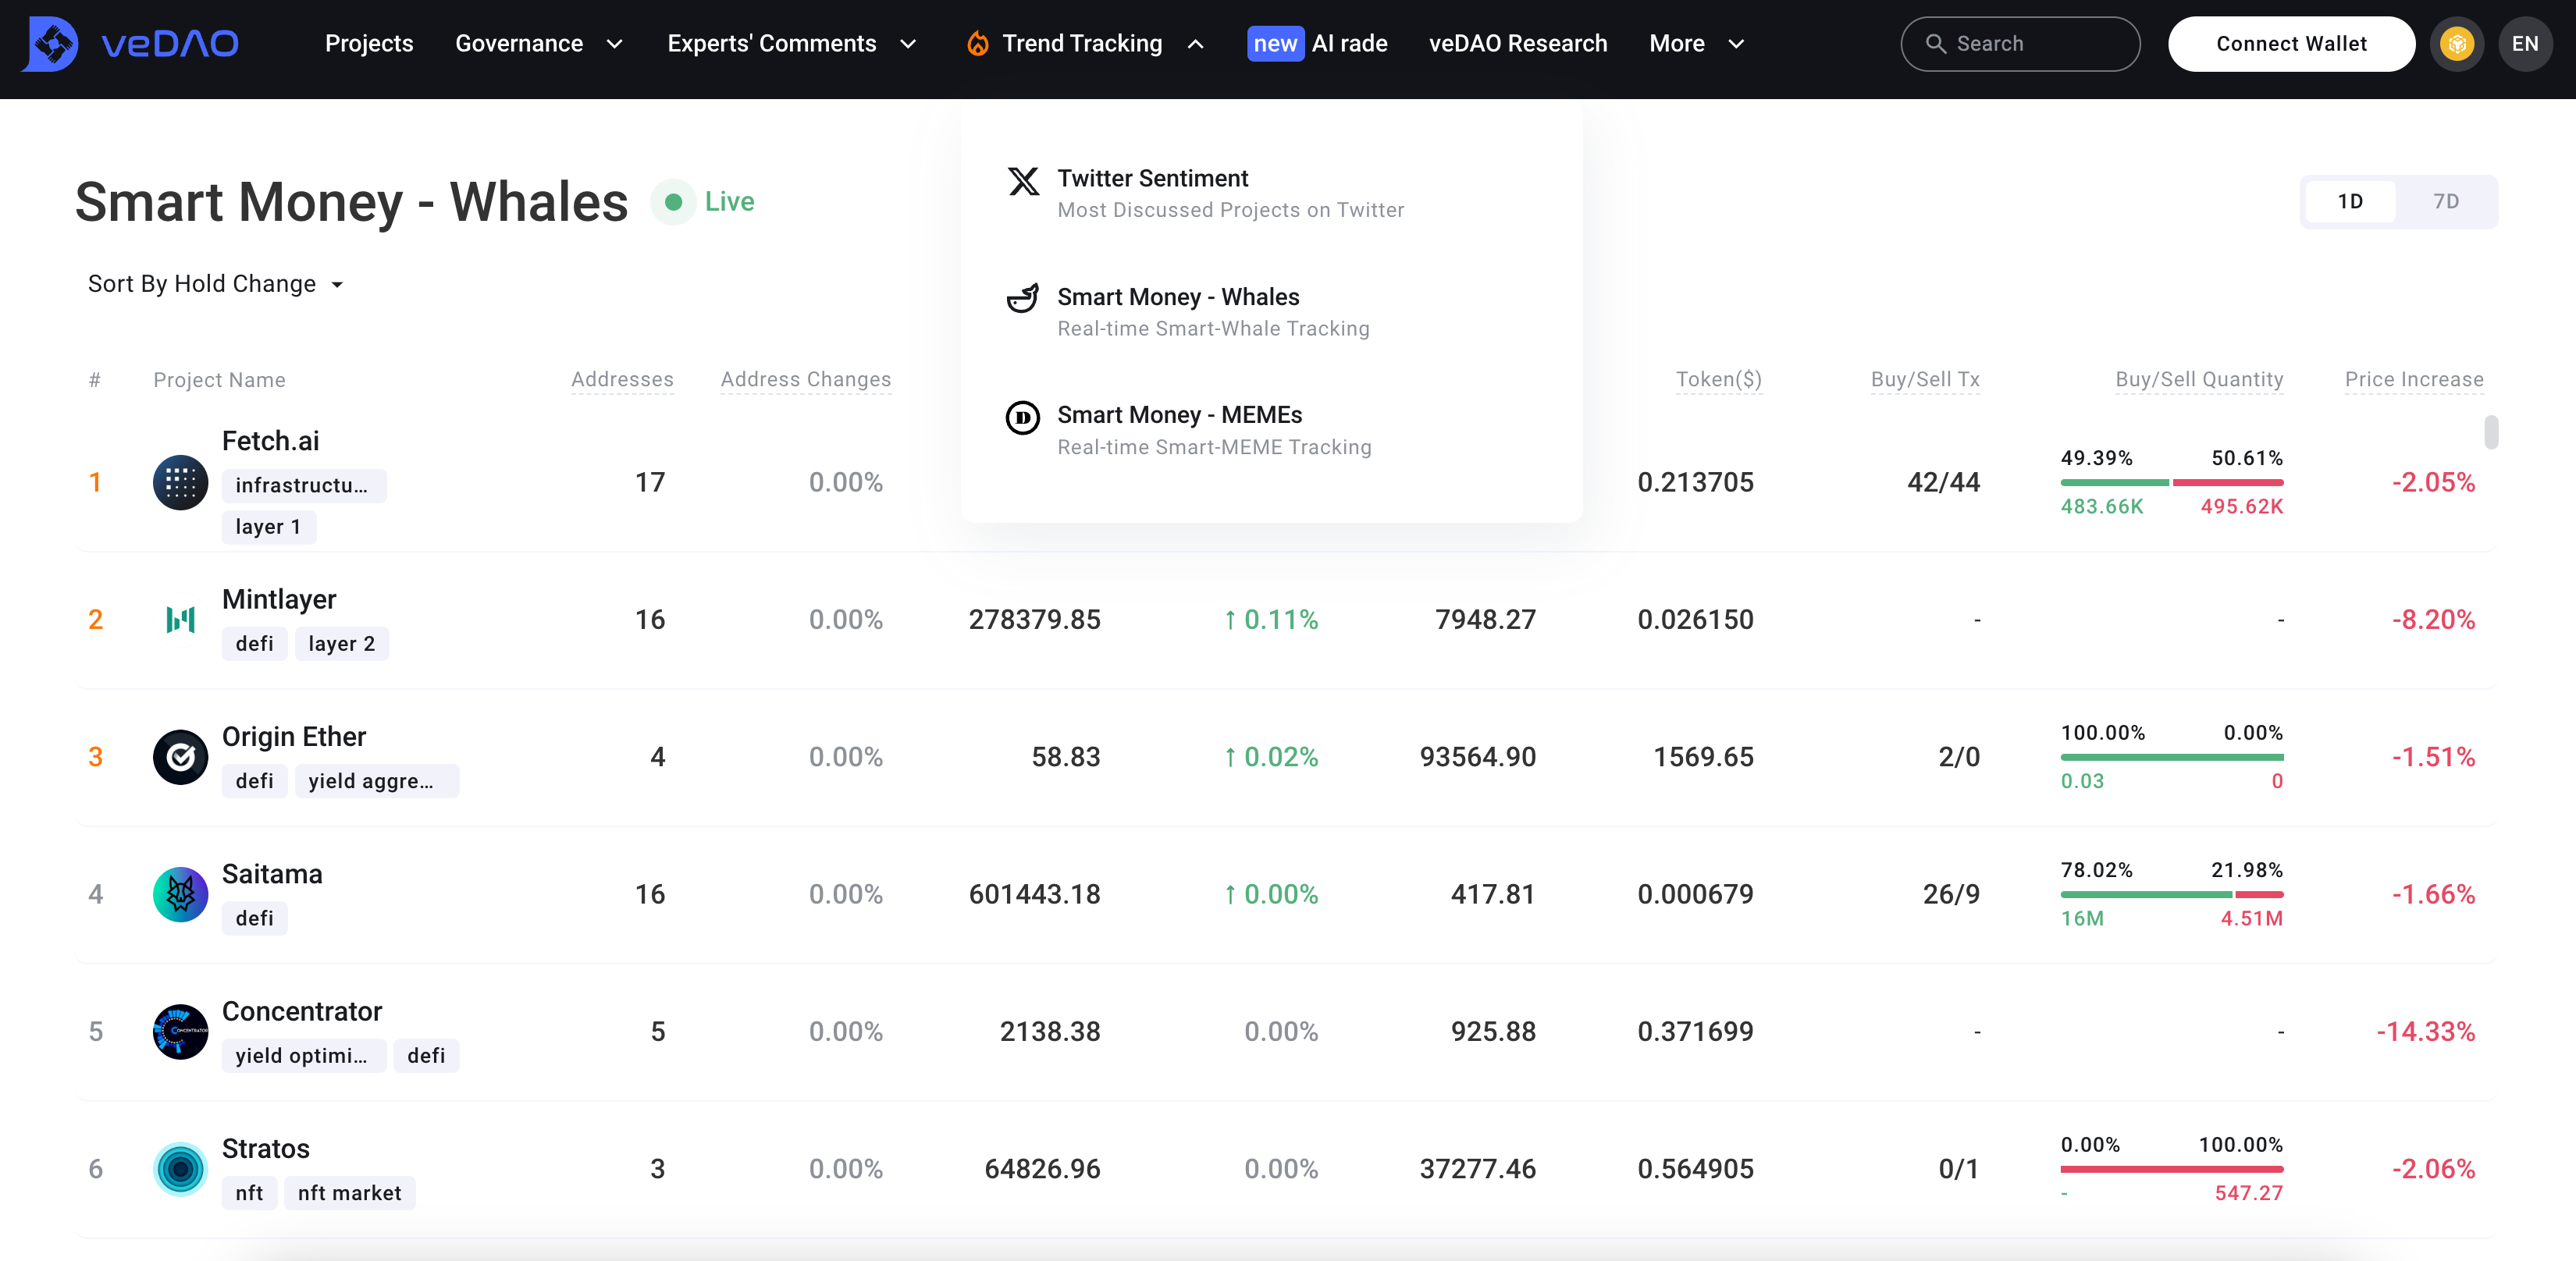Switch language using EN button

click(x=2524, y=44)
